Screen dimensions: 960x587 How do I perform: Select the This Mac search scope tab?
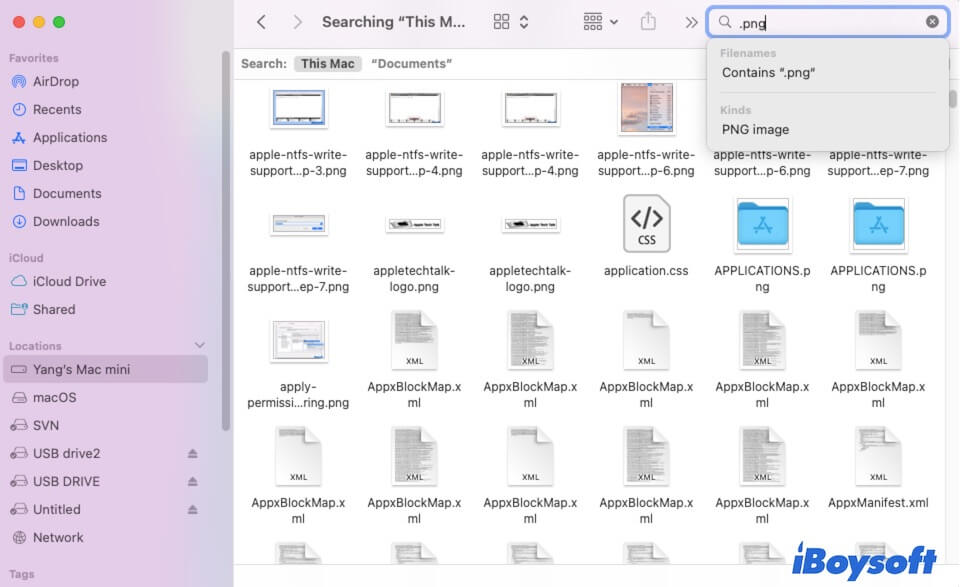coord(327,63)
